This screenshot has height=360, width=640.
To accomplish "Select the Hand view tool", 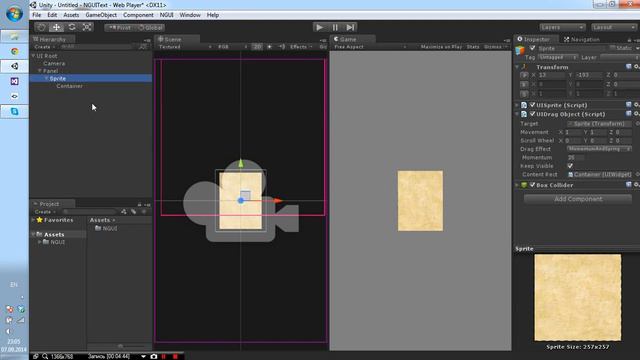I will tap(41, 27).
